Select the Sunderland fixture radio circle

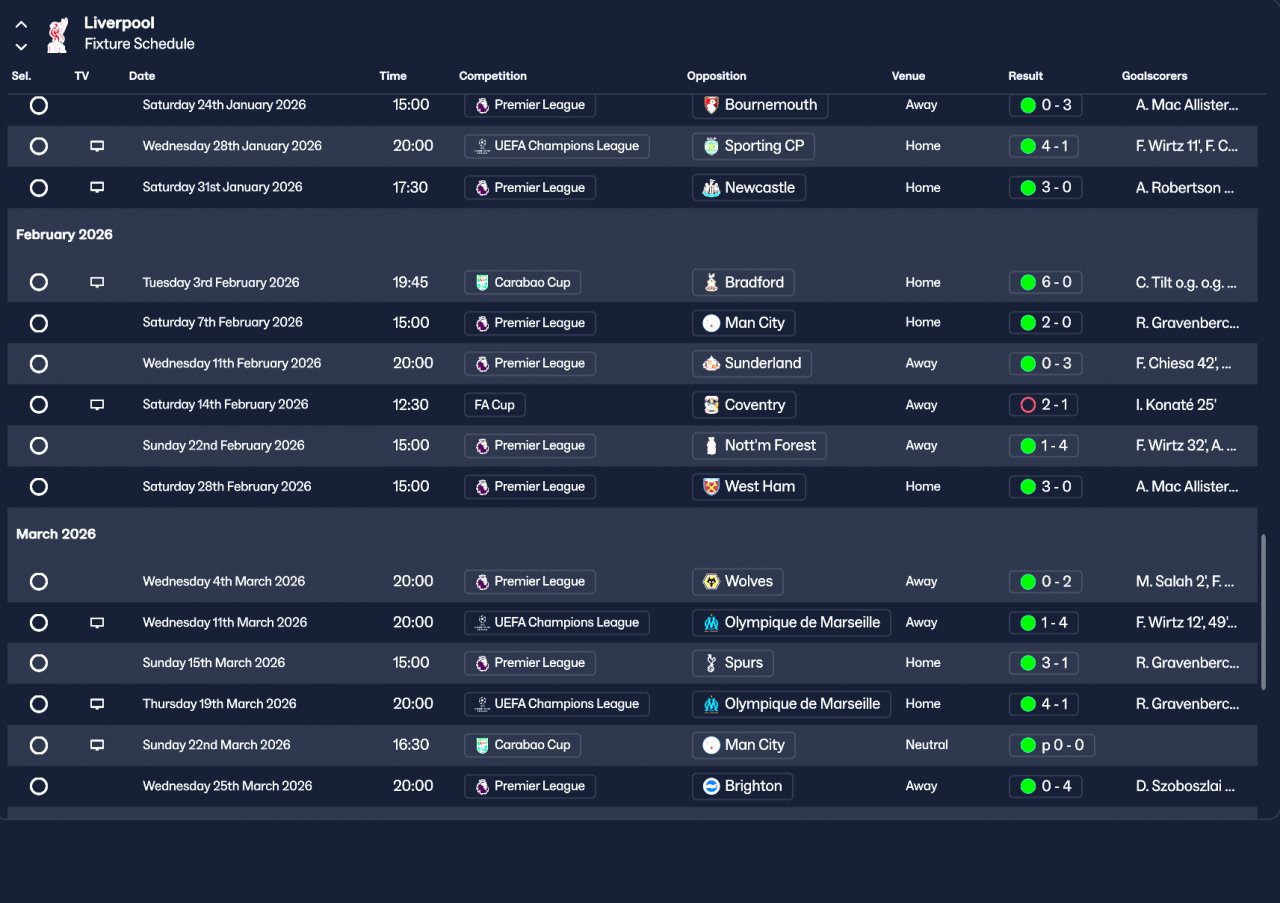[x=39, y=364]
